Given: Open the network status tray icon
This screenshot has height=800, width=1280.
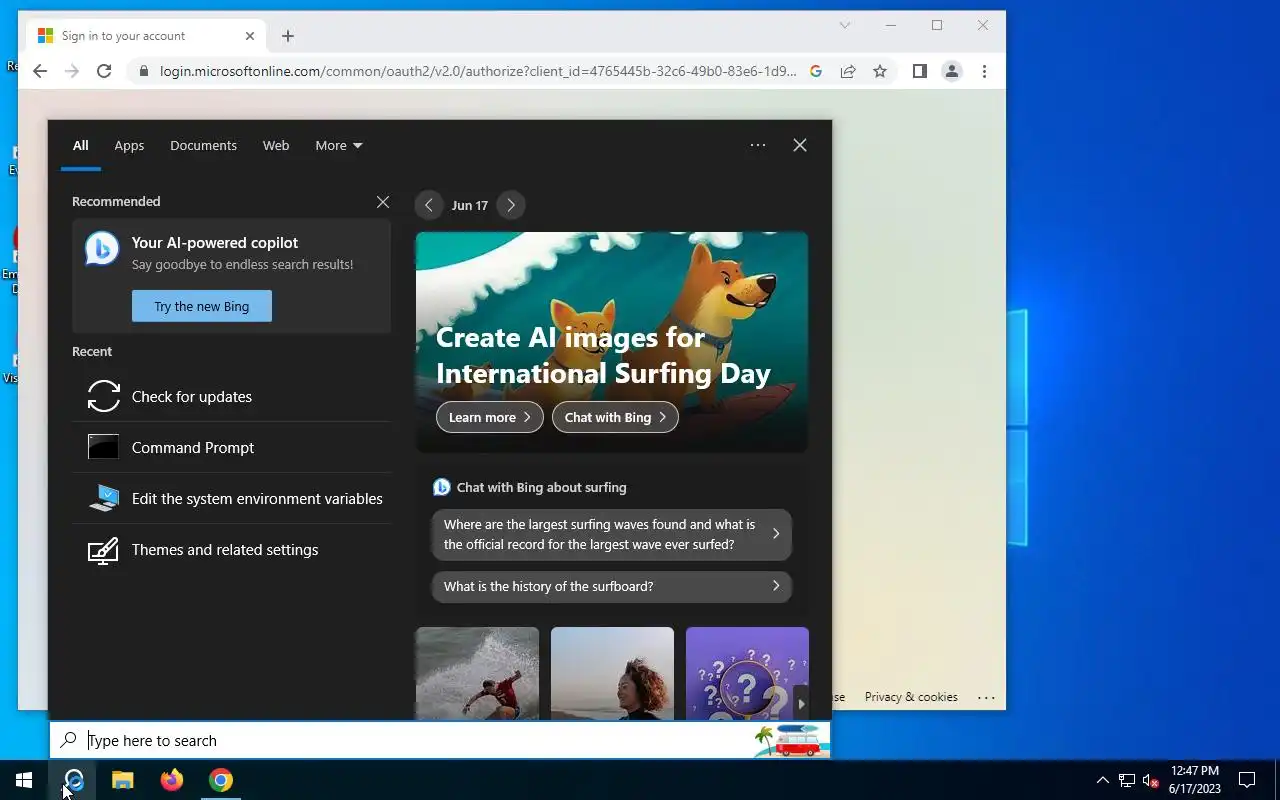Looking at the screenshot, I should coord(1127,780).
